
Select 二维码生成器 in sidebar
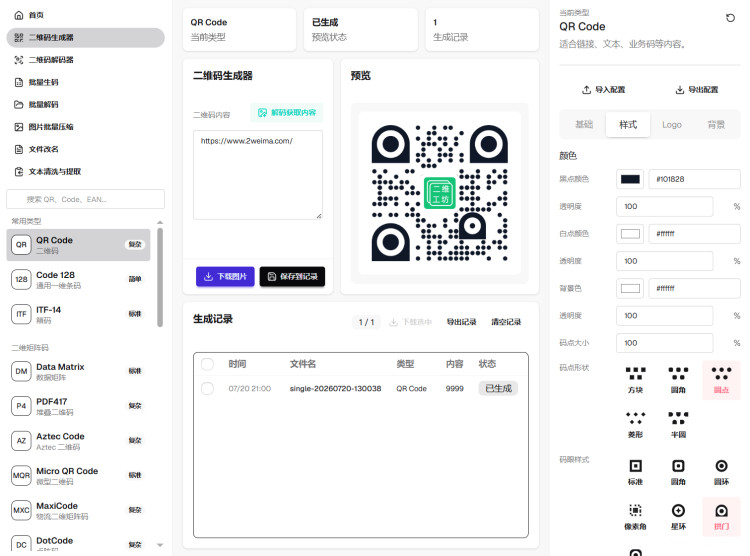[86, 37]
